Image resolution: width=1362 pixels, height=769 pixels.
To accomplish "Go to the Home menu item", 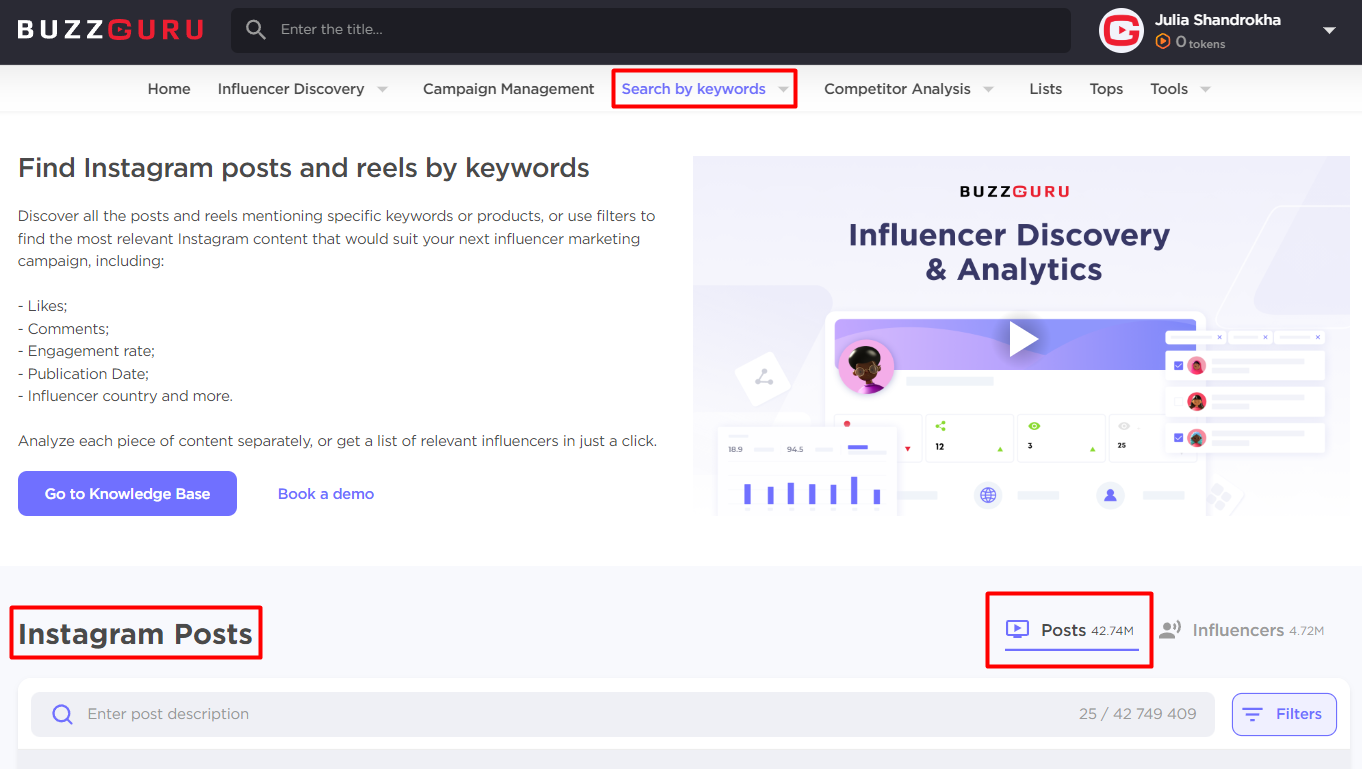I will [169, 89].
